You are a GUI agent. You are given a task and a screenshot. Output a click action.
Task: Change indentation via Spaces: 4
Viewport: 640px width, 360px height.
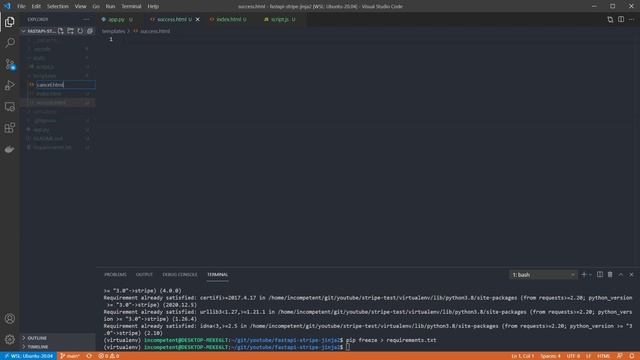[x=550, y=356]
